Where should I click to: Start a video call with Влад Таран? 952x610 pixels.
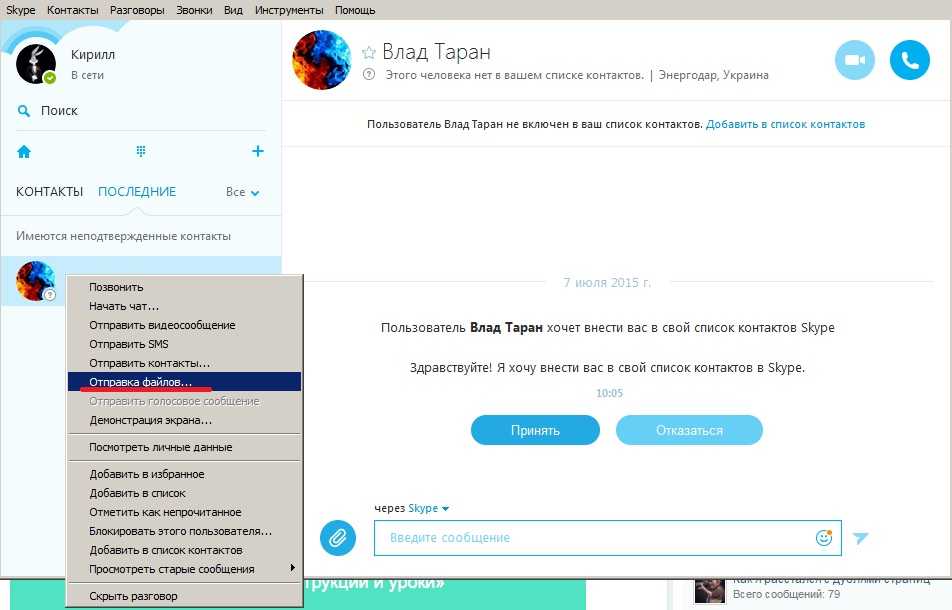point(854,60)
